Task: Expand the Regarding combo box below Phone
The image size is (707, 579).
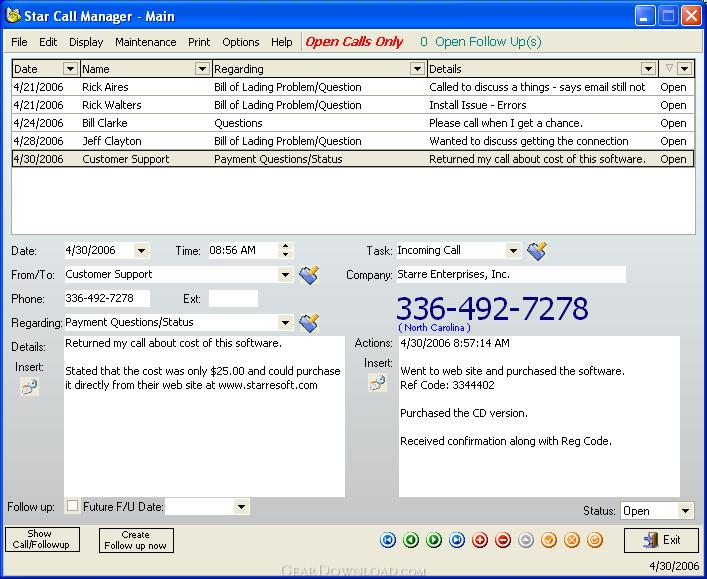Action: pos(285,323)
